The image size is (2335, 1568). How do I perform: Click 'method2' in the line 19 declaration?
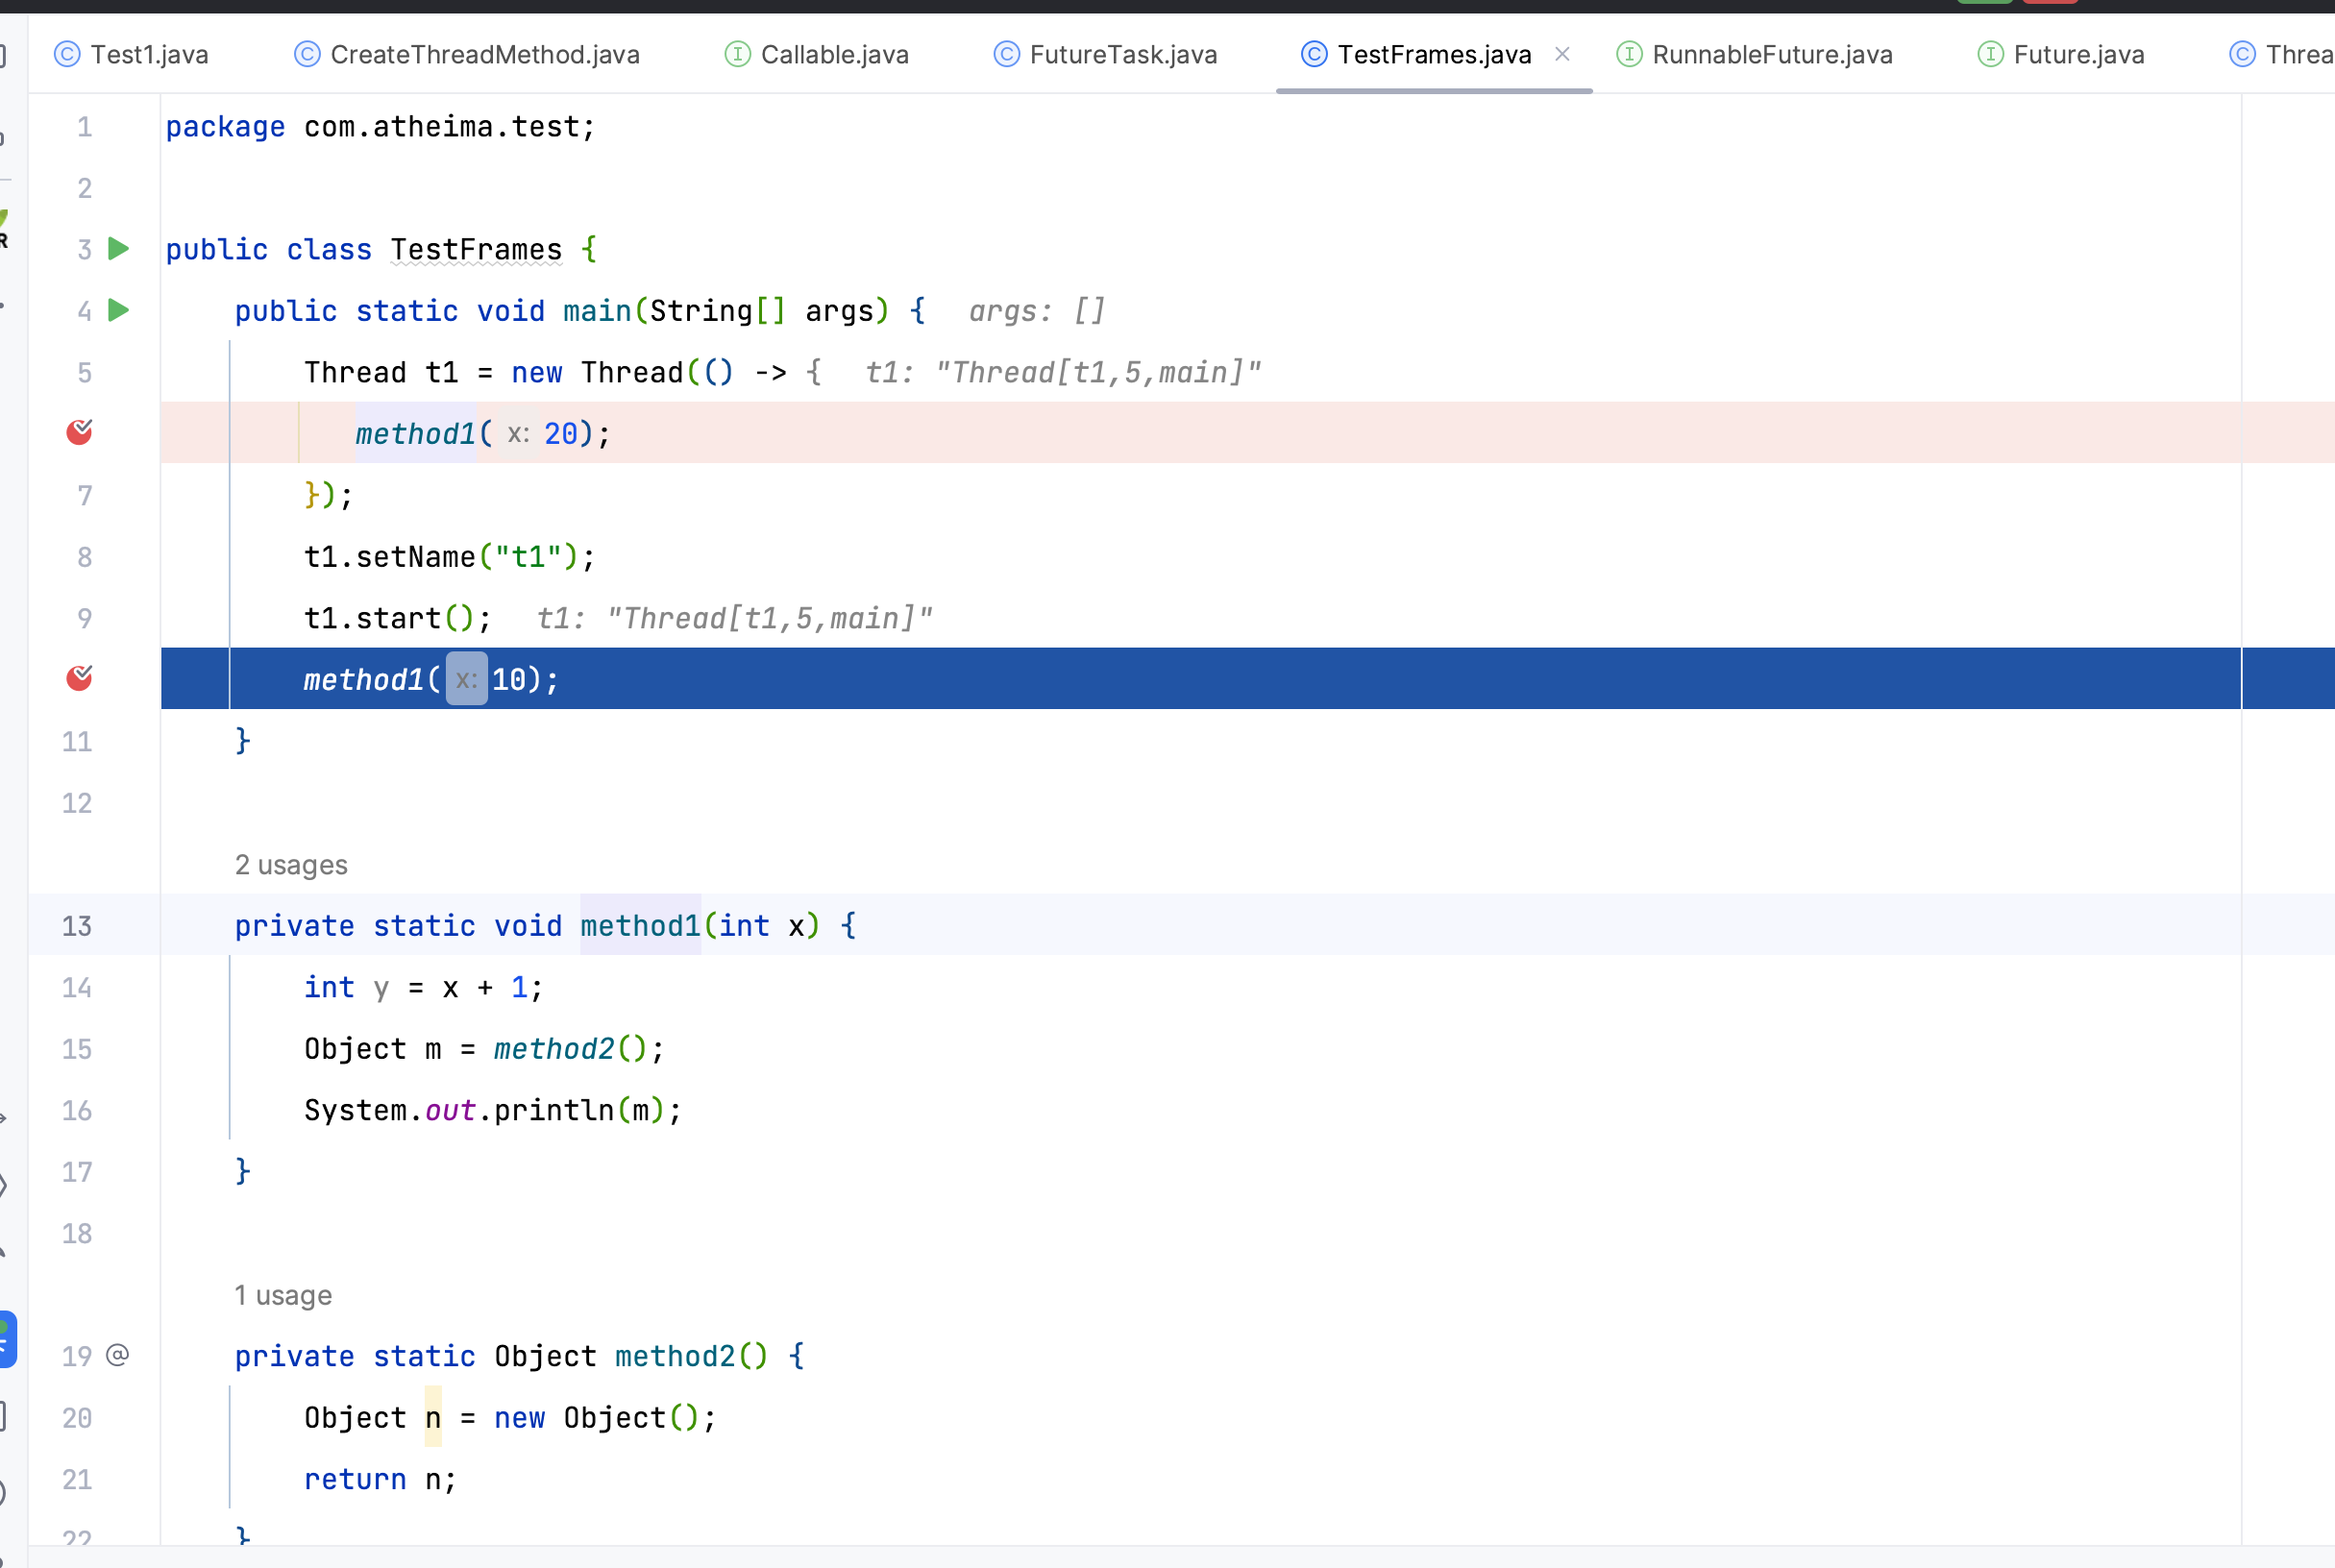click(675, 1357)
